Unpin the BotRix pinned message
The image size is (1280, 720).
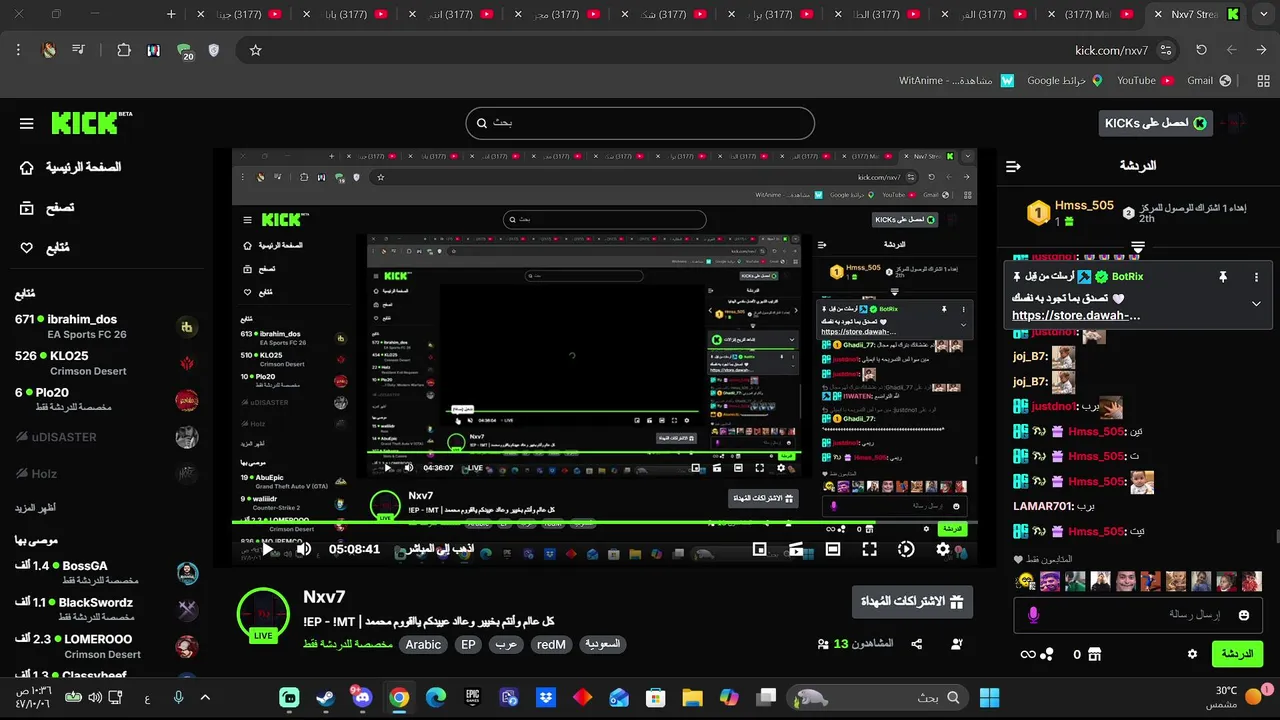pyautogui.click(x=1222, y=277)
